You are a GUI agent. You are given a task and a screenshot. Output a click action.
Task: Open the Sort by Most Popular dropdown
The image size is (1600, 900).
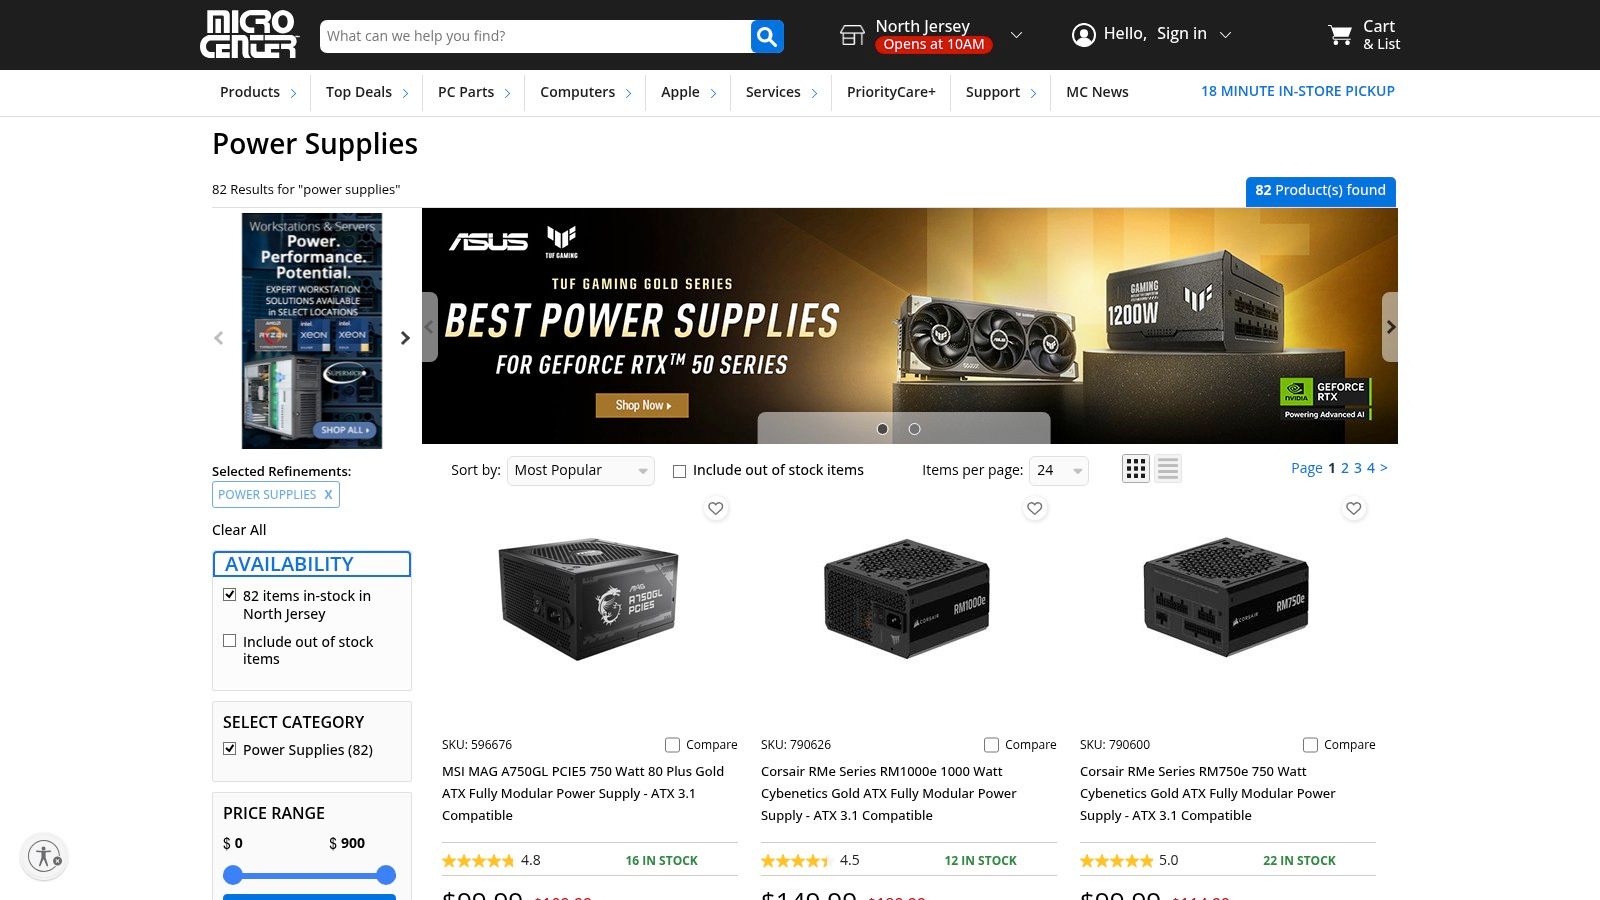581,470
